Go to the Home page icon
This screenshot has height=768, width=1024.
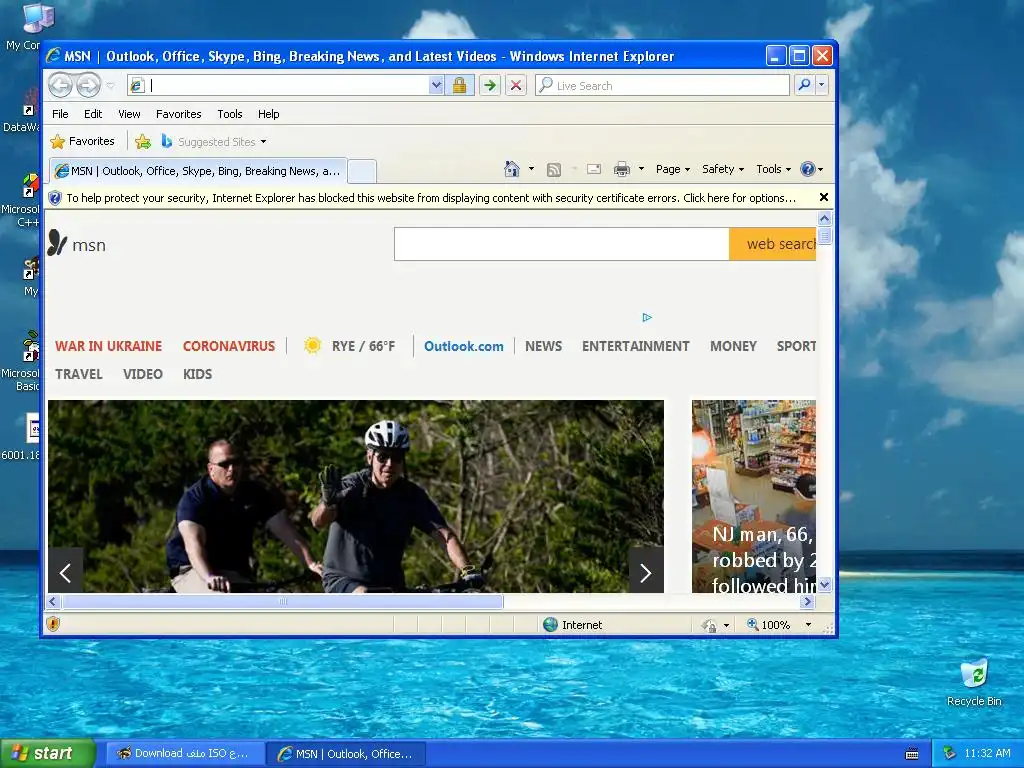[512, 169]
